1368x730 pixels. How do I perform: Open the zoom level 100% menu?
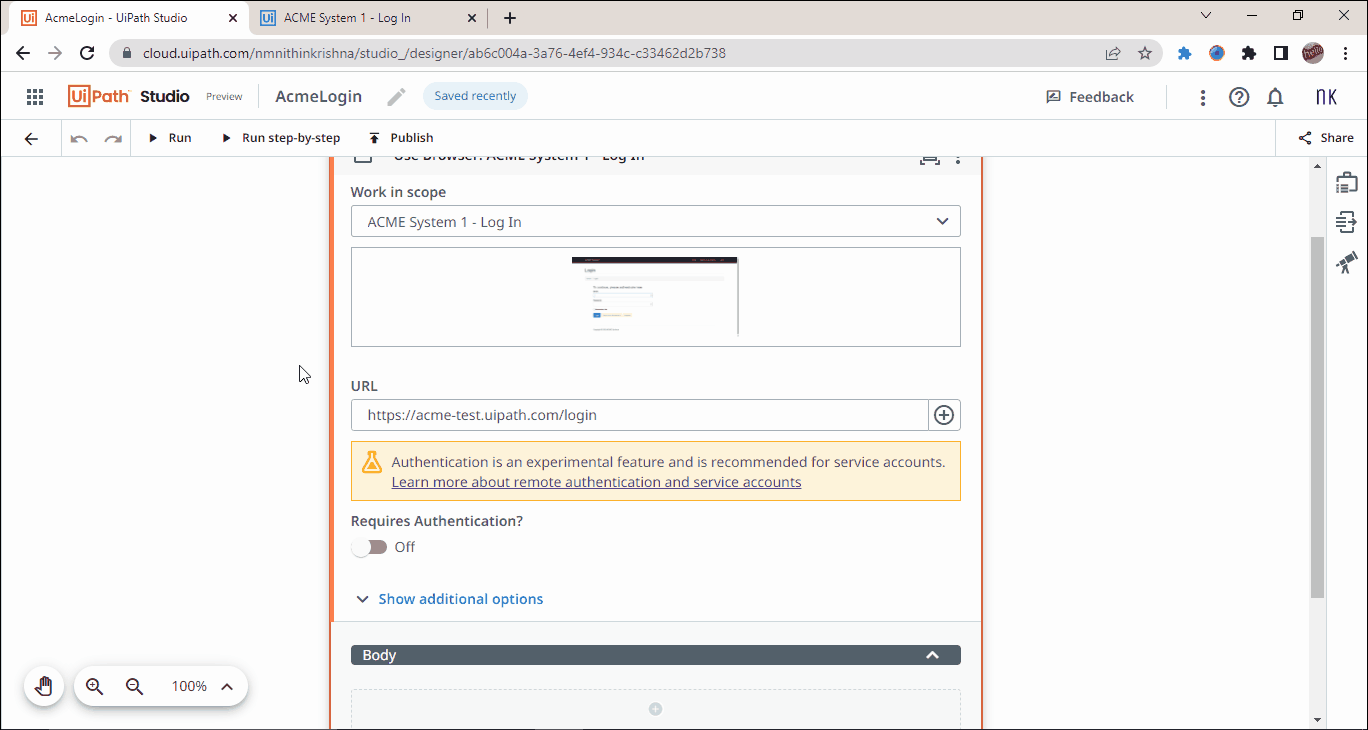pyautogui.click(x=203, y=686)
